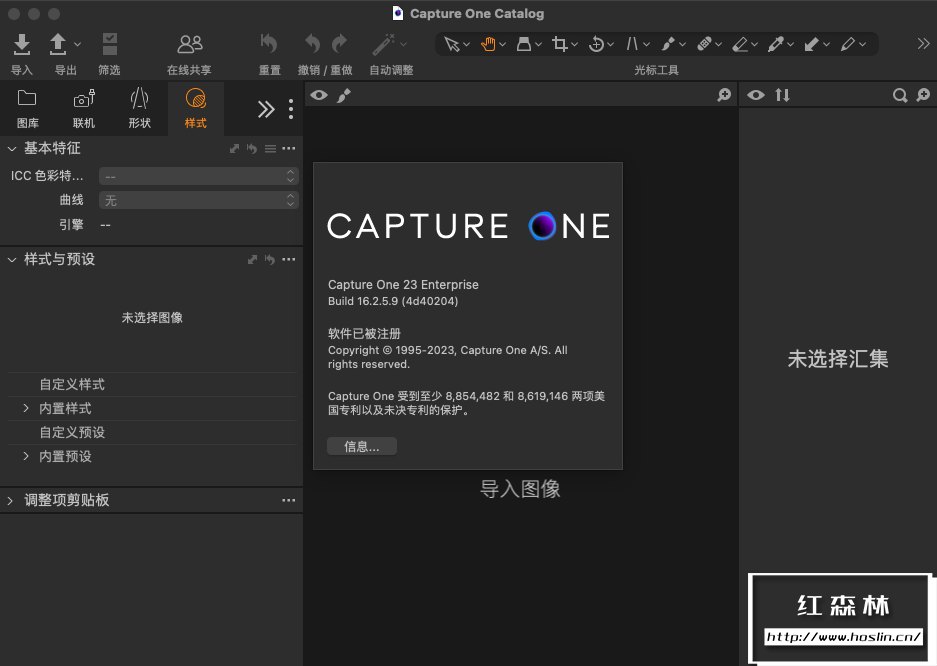Click the Import (导入) toolbar icon
The height and width of the screenshot is (666, 937).
pos(22,45)
